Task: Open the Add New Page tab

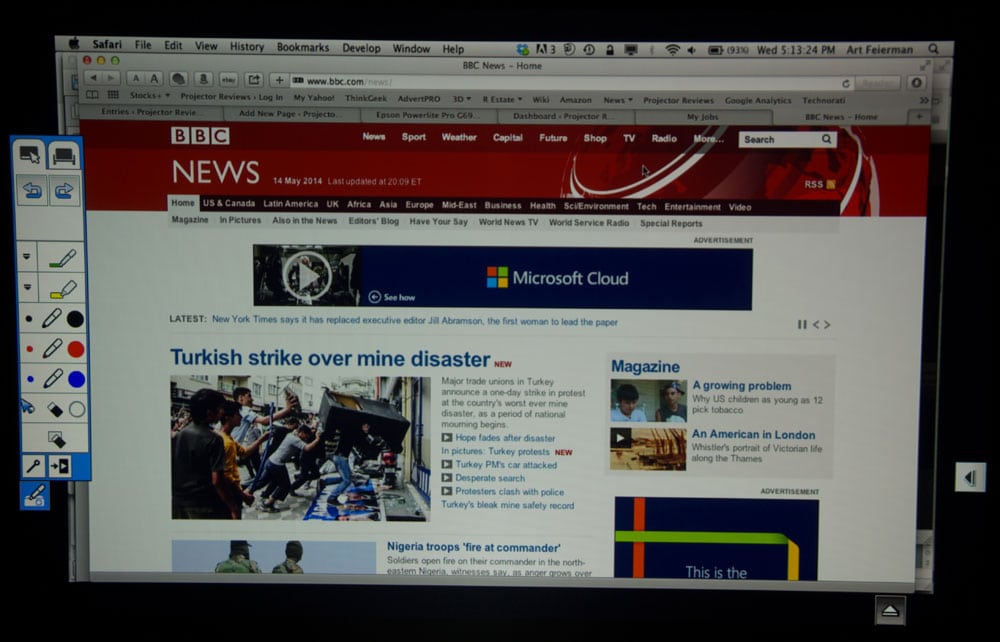Action: 291,113
